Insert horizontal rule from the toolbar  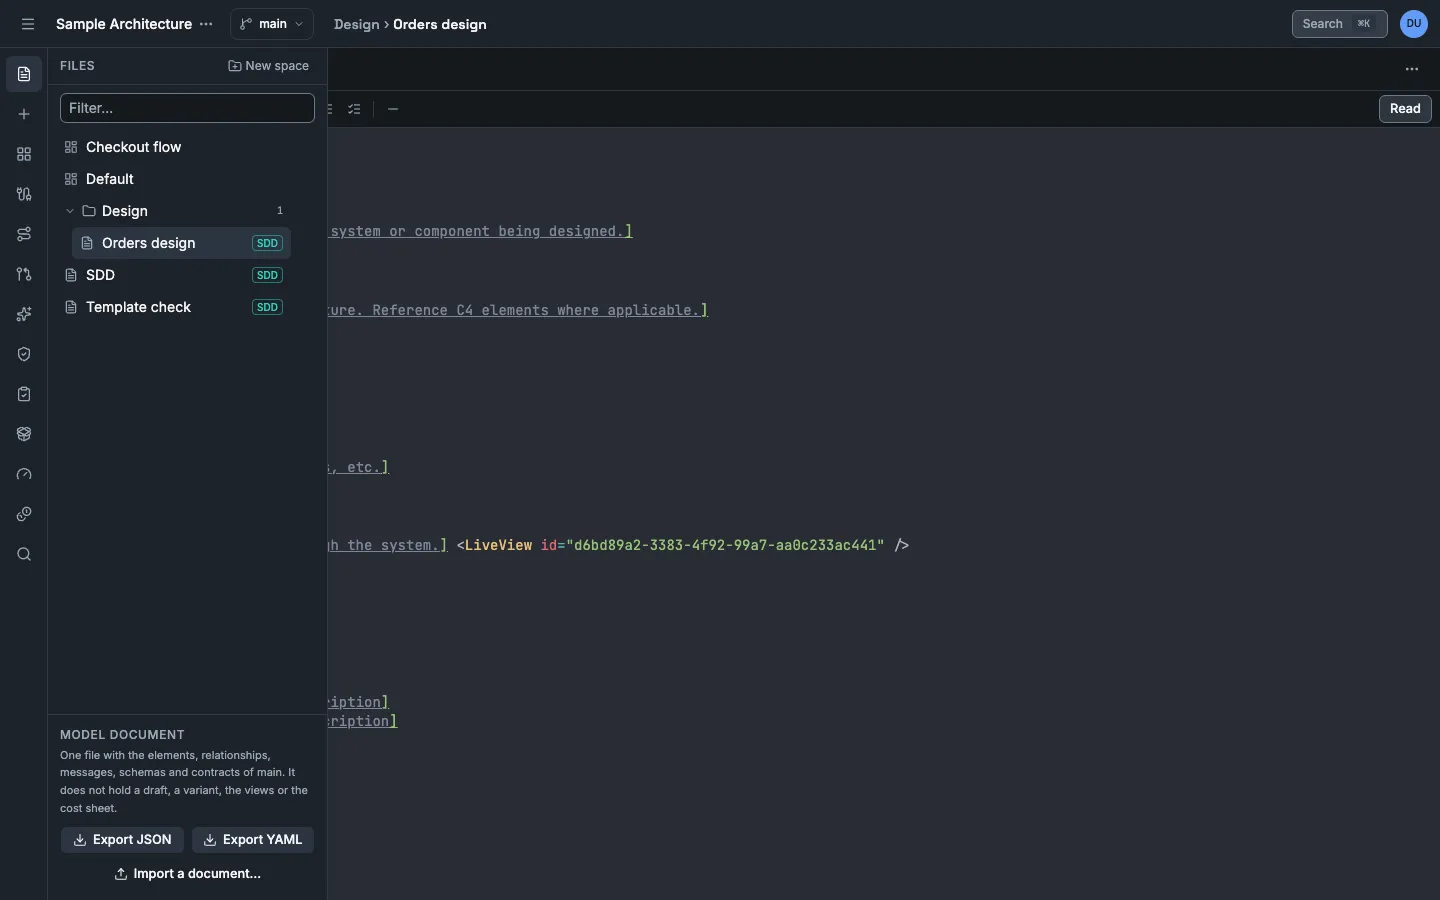(x=393, y=109)
